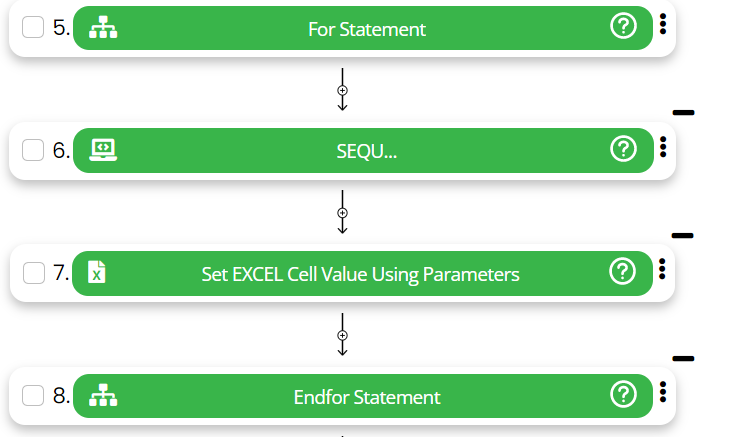The height and width of the screenshot is (437, 732).
Task: Collapse the Set EXCEL Cell Value block
Action: pyautogui.click(x=683, y=235)
